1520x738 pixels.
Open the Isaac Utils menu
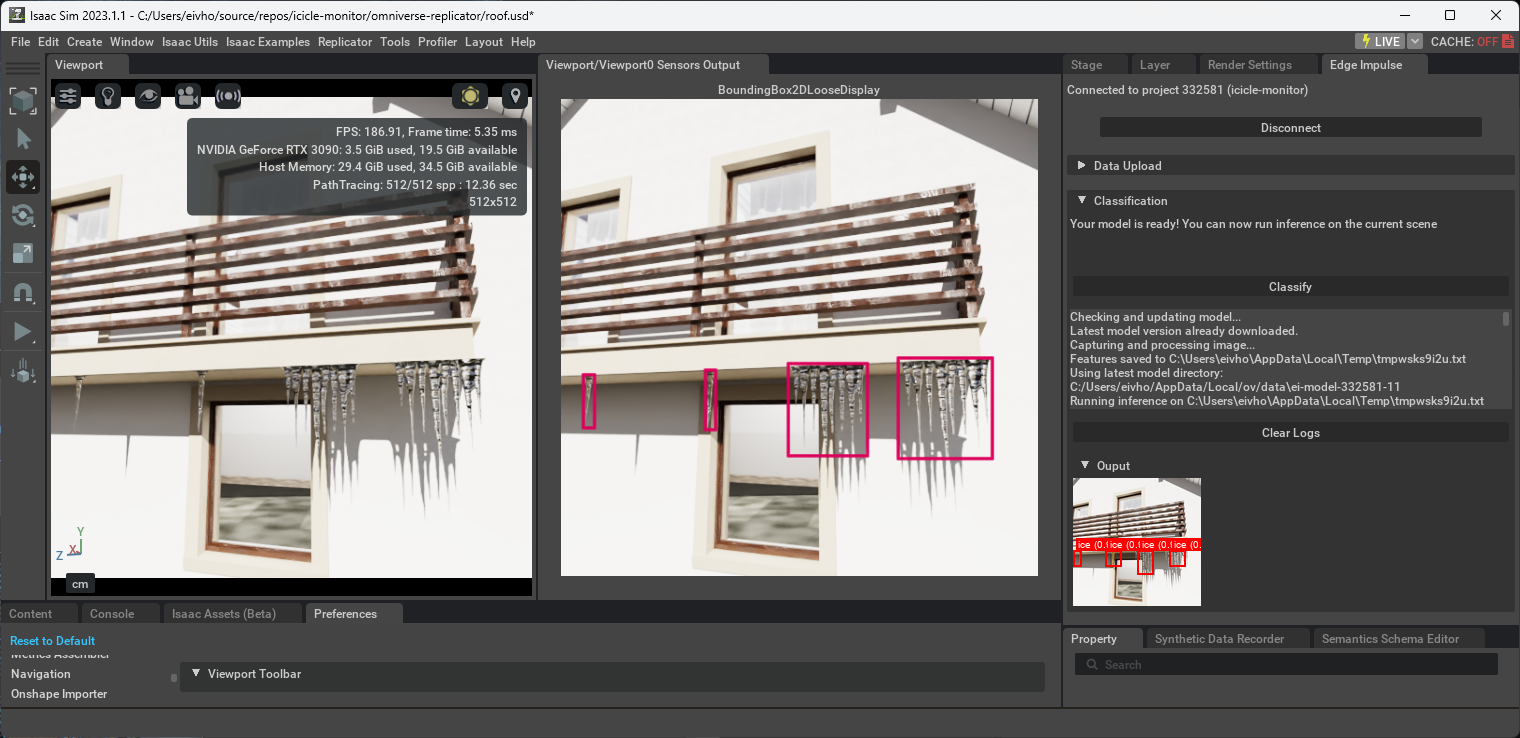[190, 42]
